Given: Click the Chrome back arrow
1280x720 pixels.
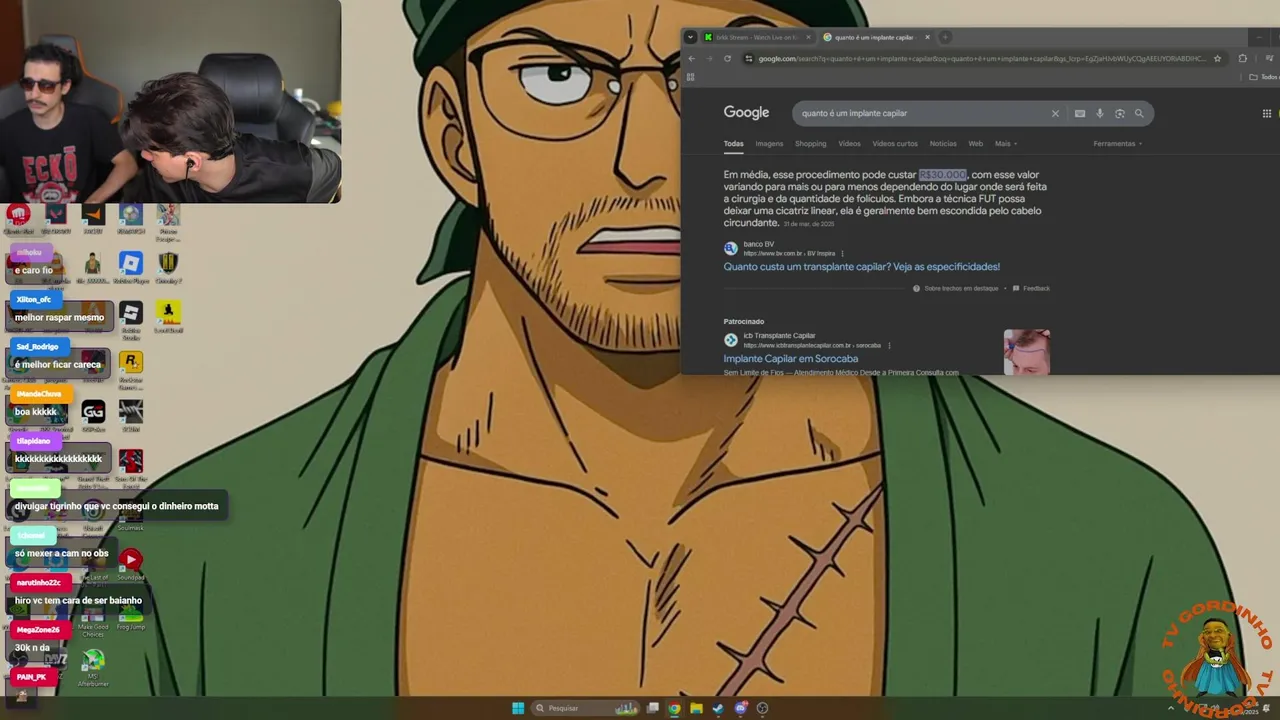Looking at the screenshot, I should 691,59.
